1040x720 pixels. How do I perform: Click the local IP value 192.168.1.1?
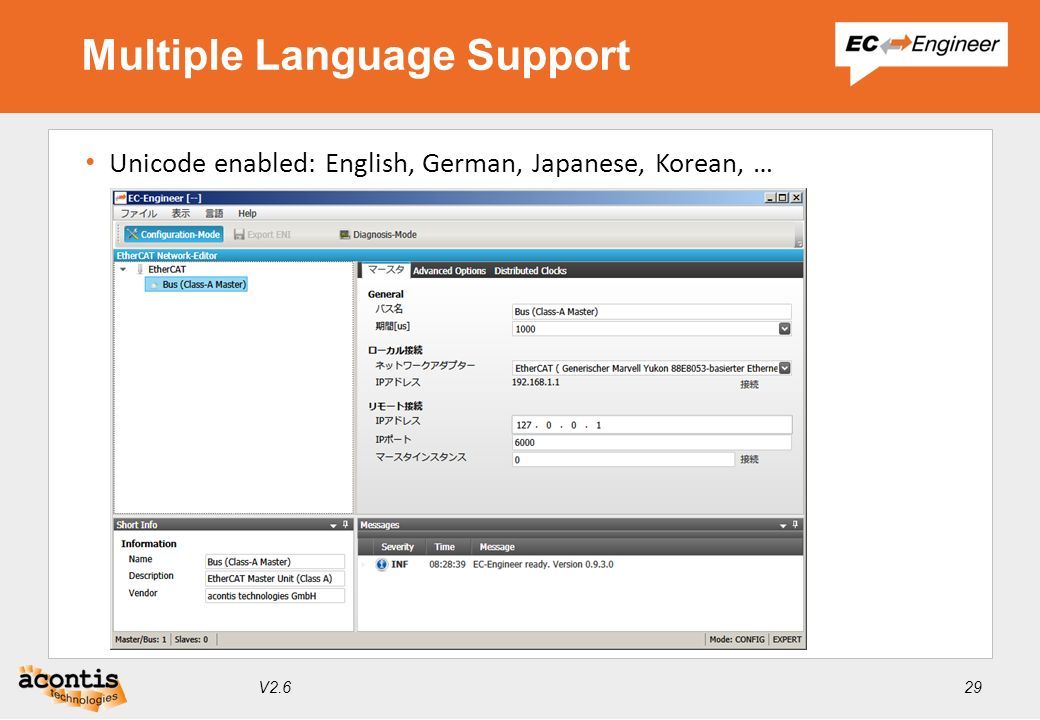[536, 382]
